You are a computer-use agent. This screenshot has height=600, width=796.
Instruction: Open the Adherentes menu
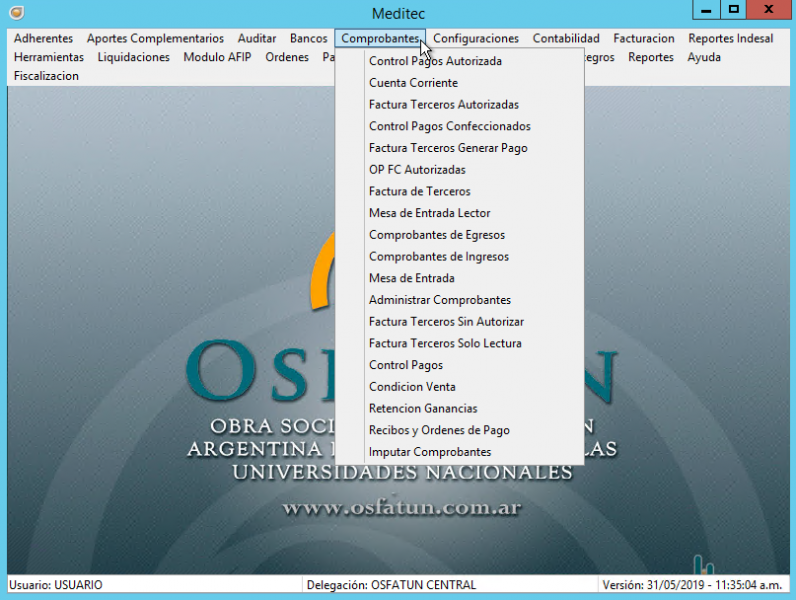click(x=43, y=39)
